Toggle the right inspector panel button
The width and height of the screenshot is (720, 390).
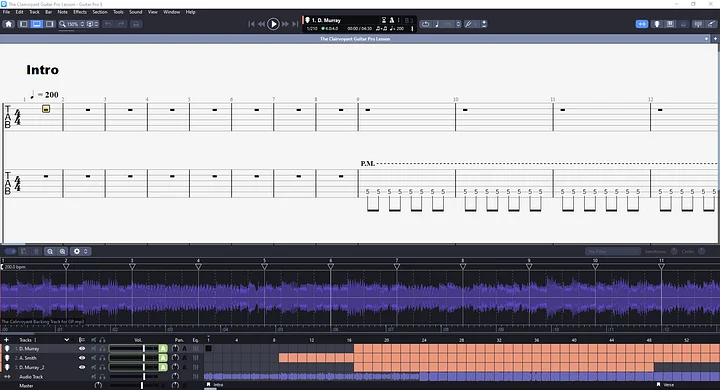50,24
